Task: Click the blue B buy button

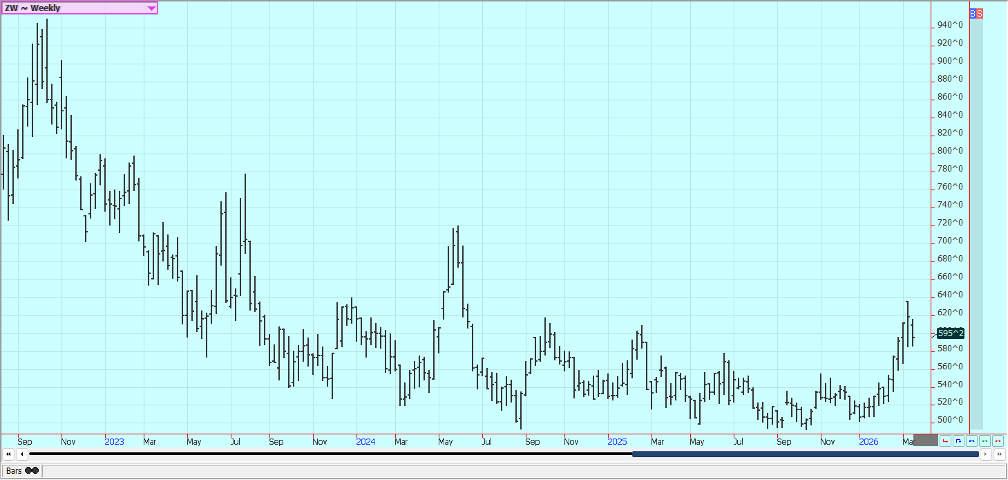Action: [x=974, y=14]
